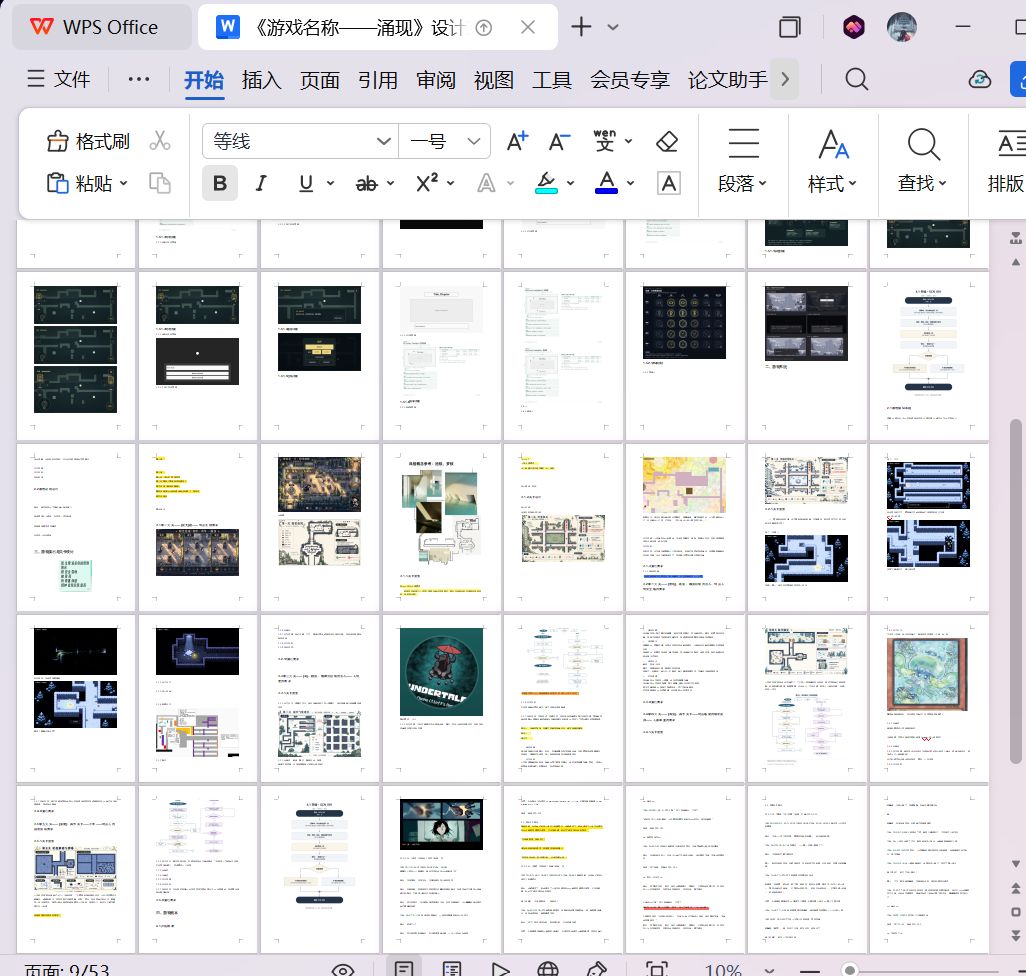The image size is (1026, 976).
Task: Switch to the Page (页面) tab
Action: coord(319,80)
